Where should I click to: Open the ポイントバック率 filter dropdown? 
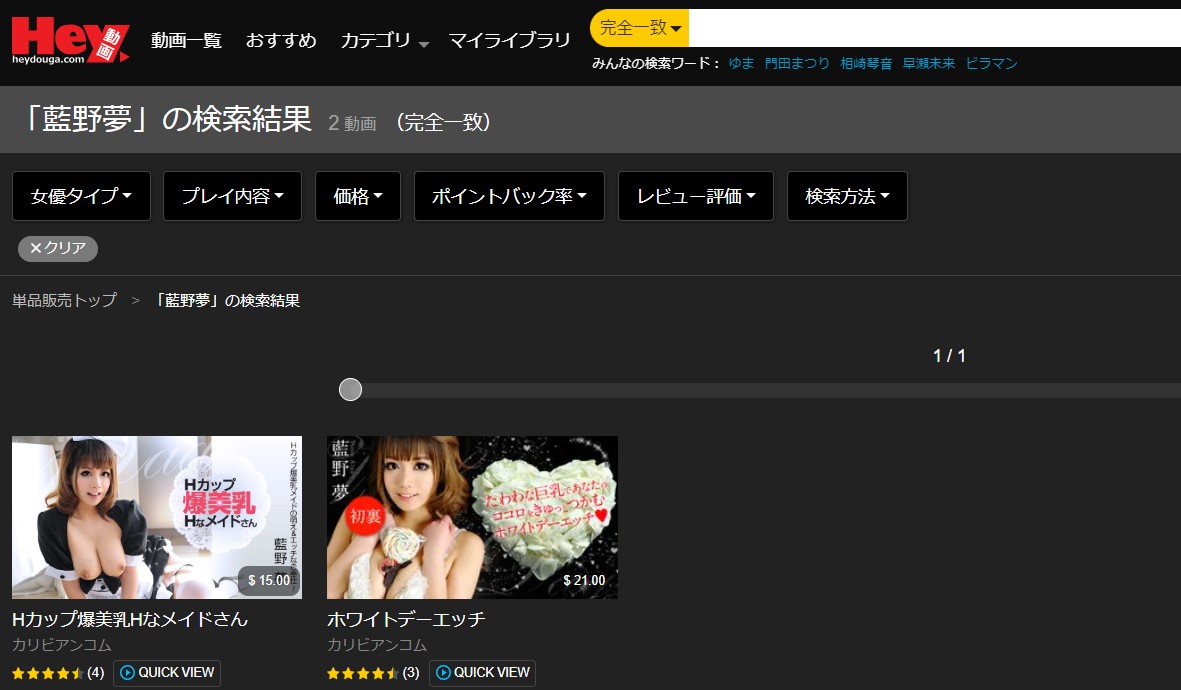[x=509, y=196]
